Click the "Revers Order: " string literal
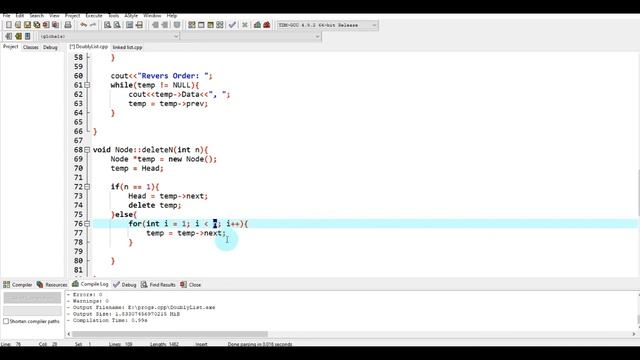Screen dimensions: 640x360 pos(173,76)
